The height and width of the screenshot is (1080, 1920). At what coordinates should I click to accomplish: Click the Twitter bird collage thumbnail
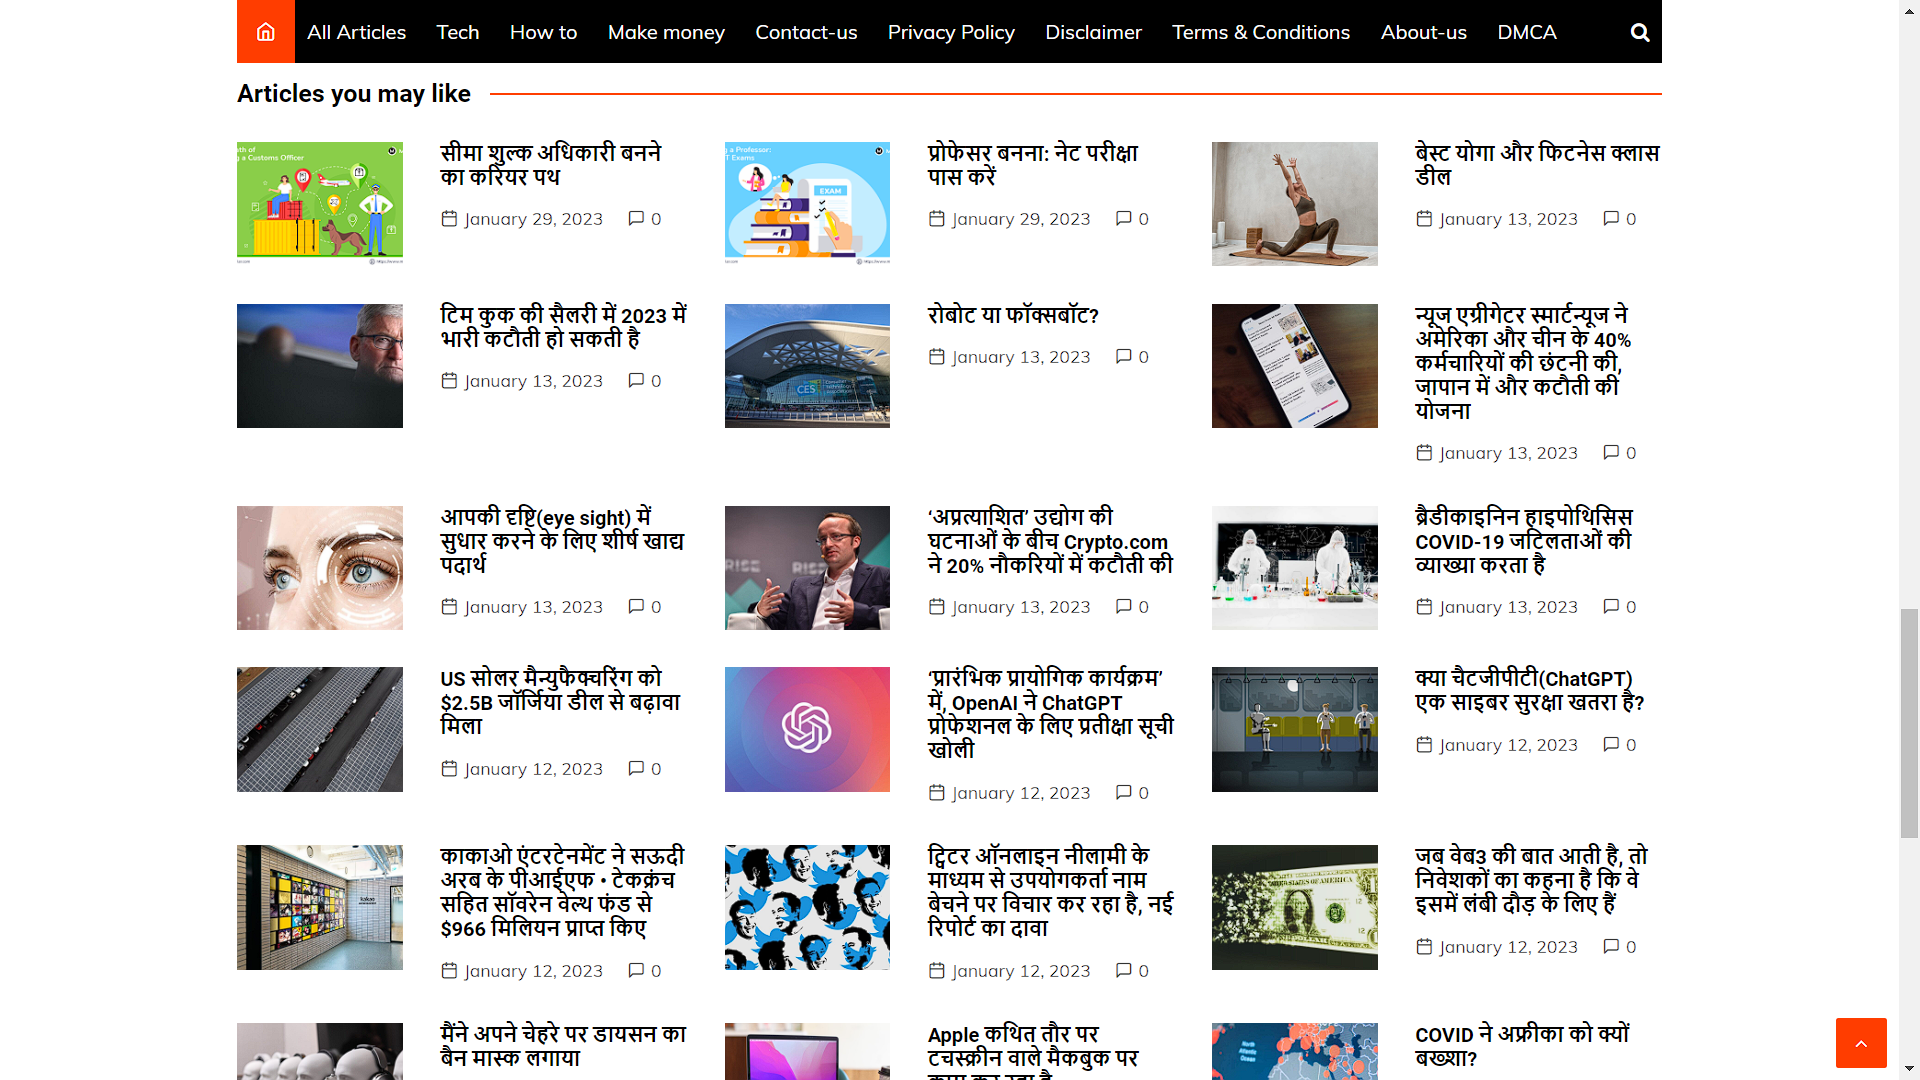tap(807, 907)
